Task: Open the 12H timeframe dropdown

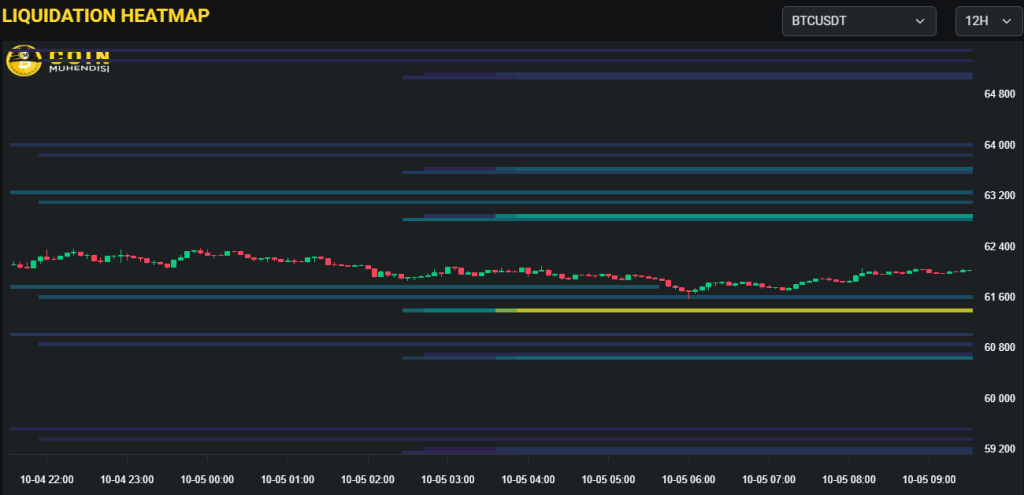Action: point(988,21)
